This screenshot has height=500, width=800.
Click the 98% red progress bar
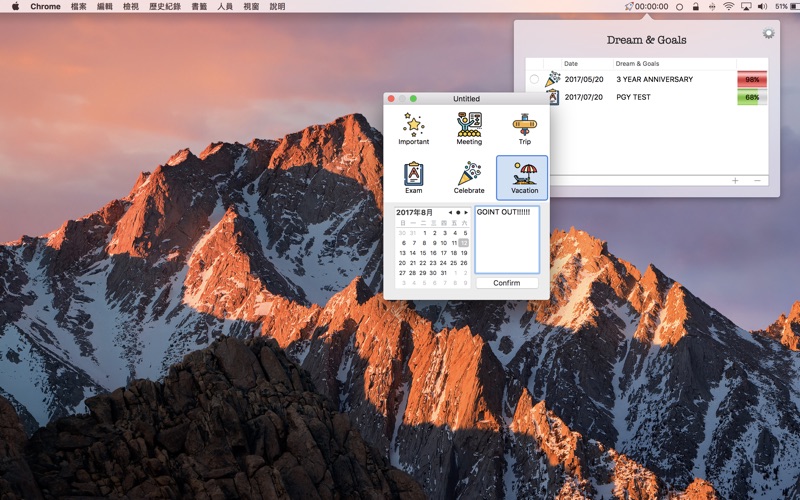pos(751,79)
